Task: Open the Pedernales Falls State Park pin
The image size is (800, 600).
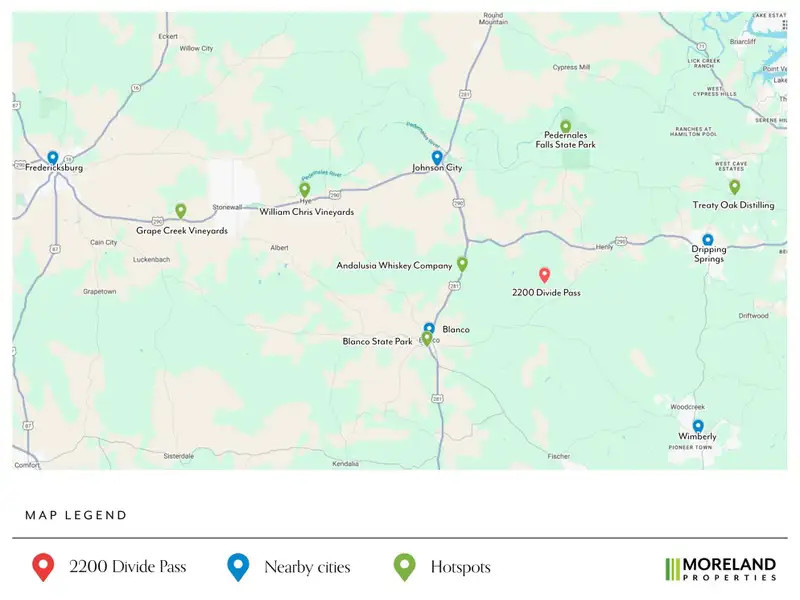Action: [x=565, y=127]
